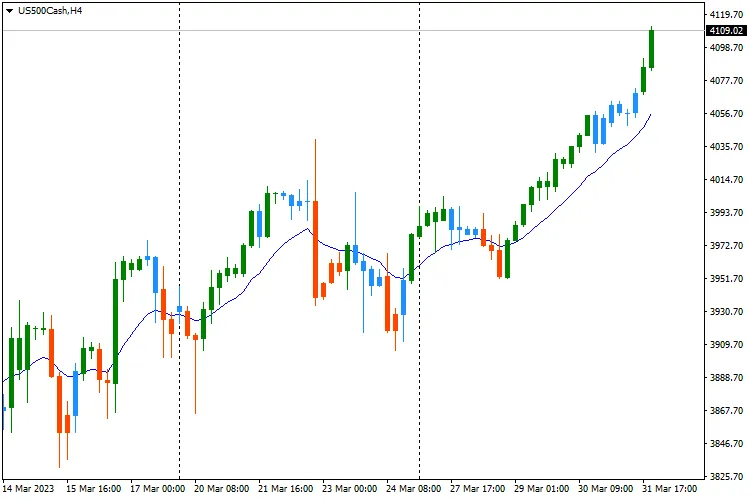Select the 3888.70 price scale label
The height and width of the screenshot is (500, 750).
point(724,378)
